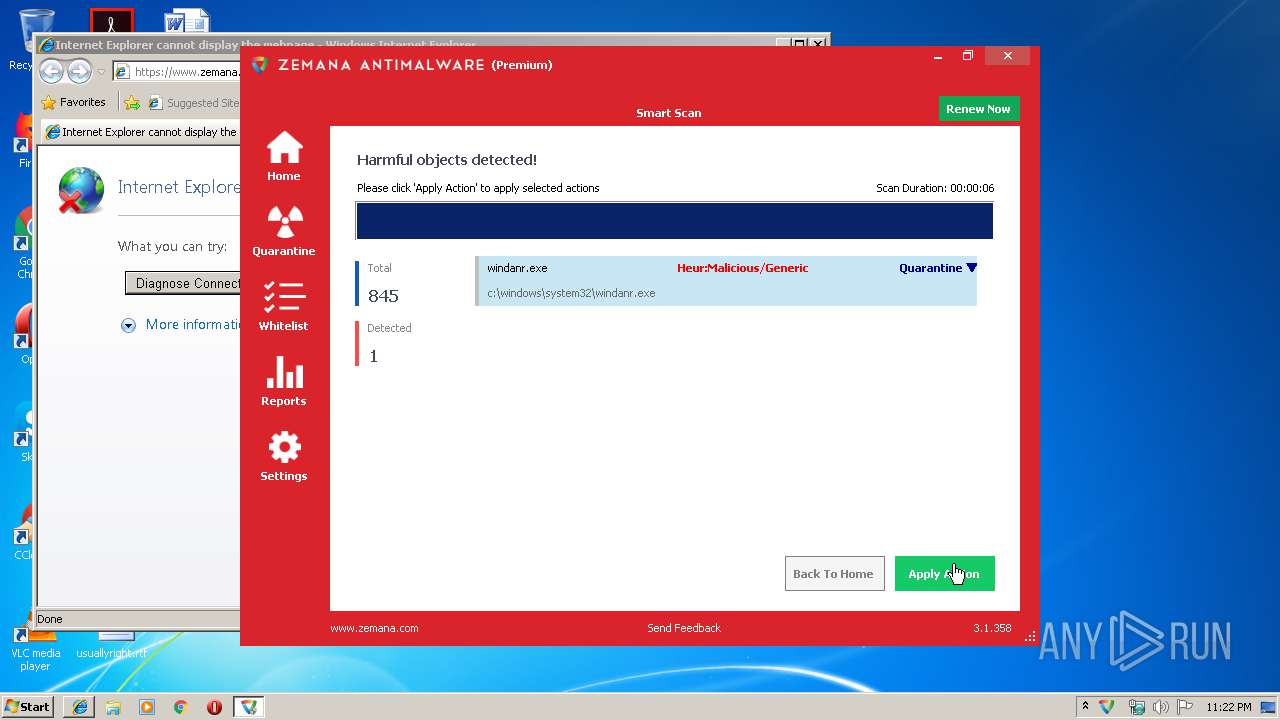Click the Send Feedback link
1280x720 pixels.
pos(684,628)
